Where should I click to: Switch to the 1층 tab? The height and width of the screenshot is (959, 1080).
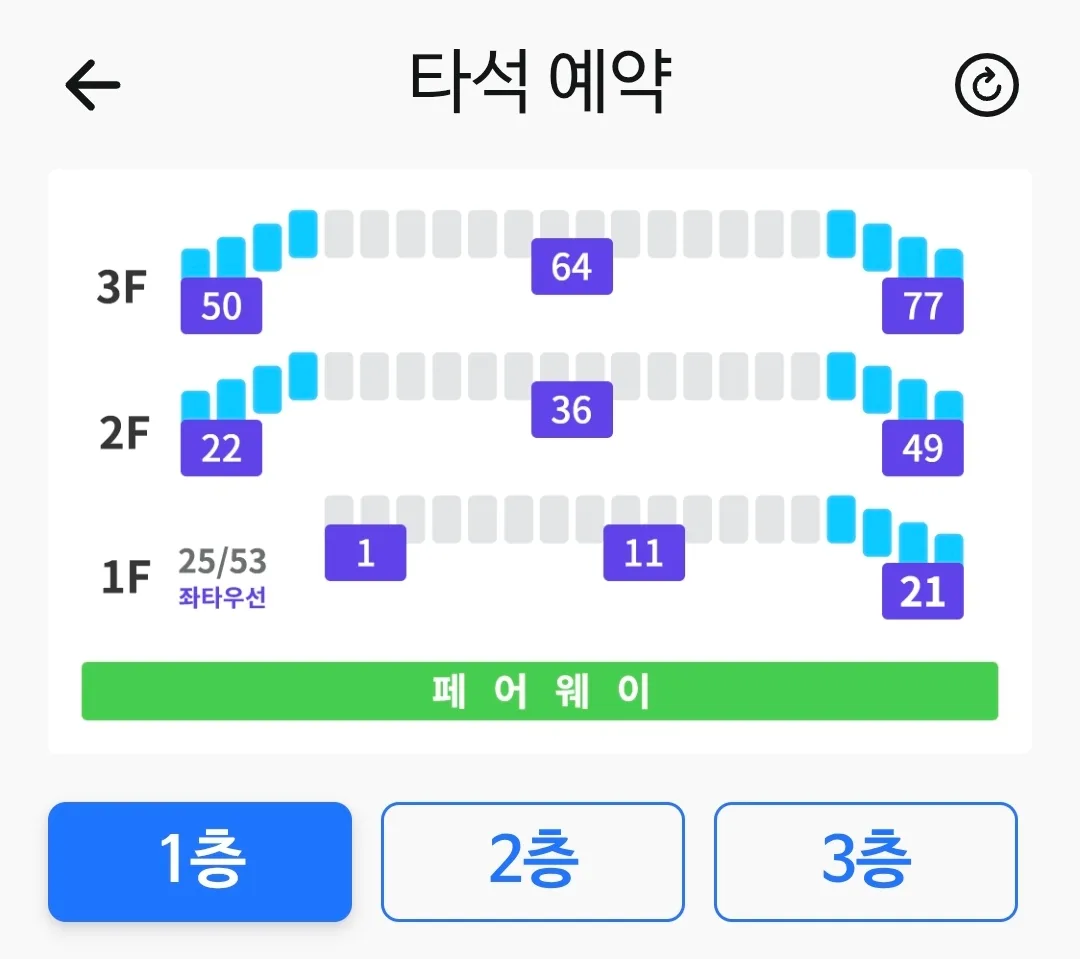click(200, 861)
